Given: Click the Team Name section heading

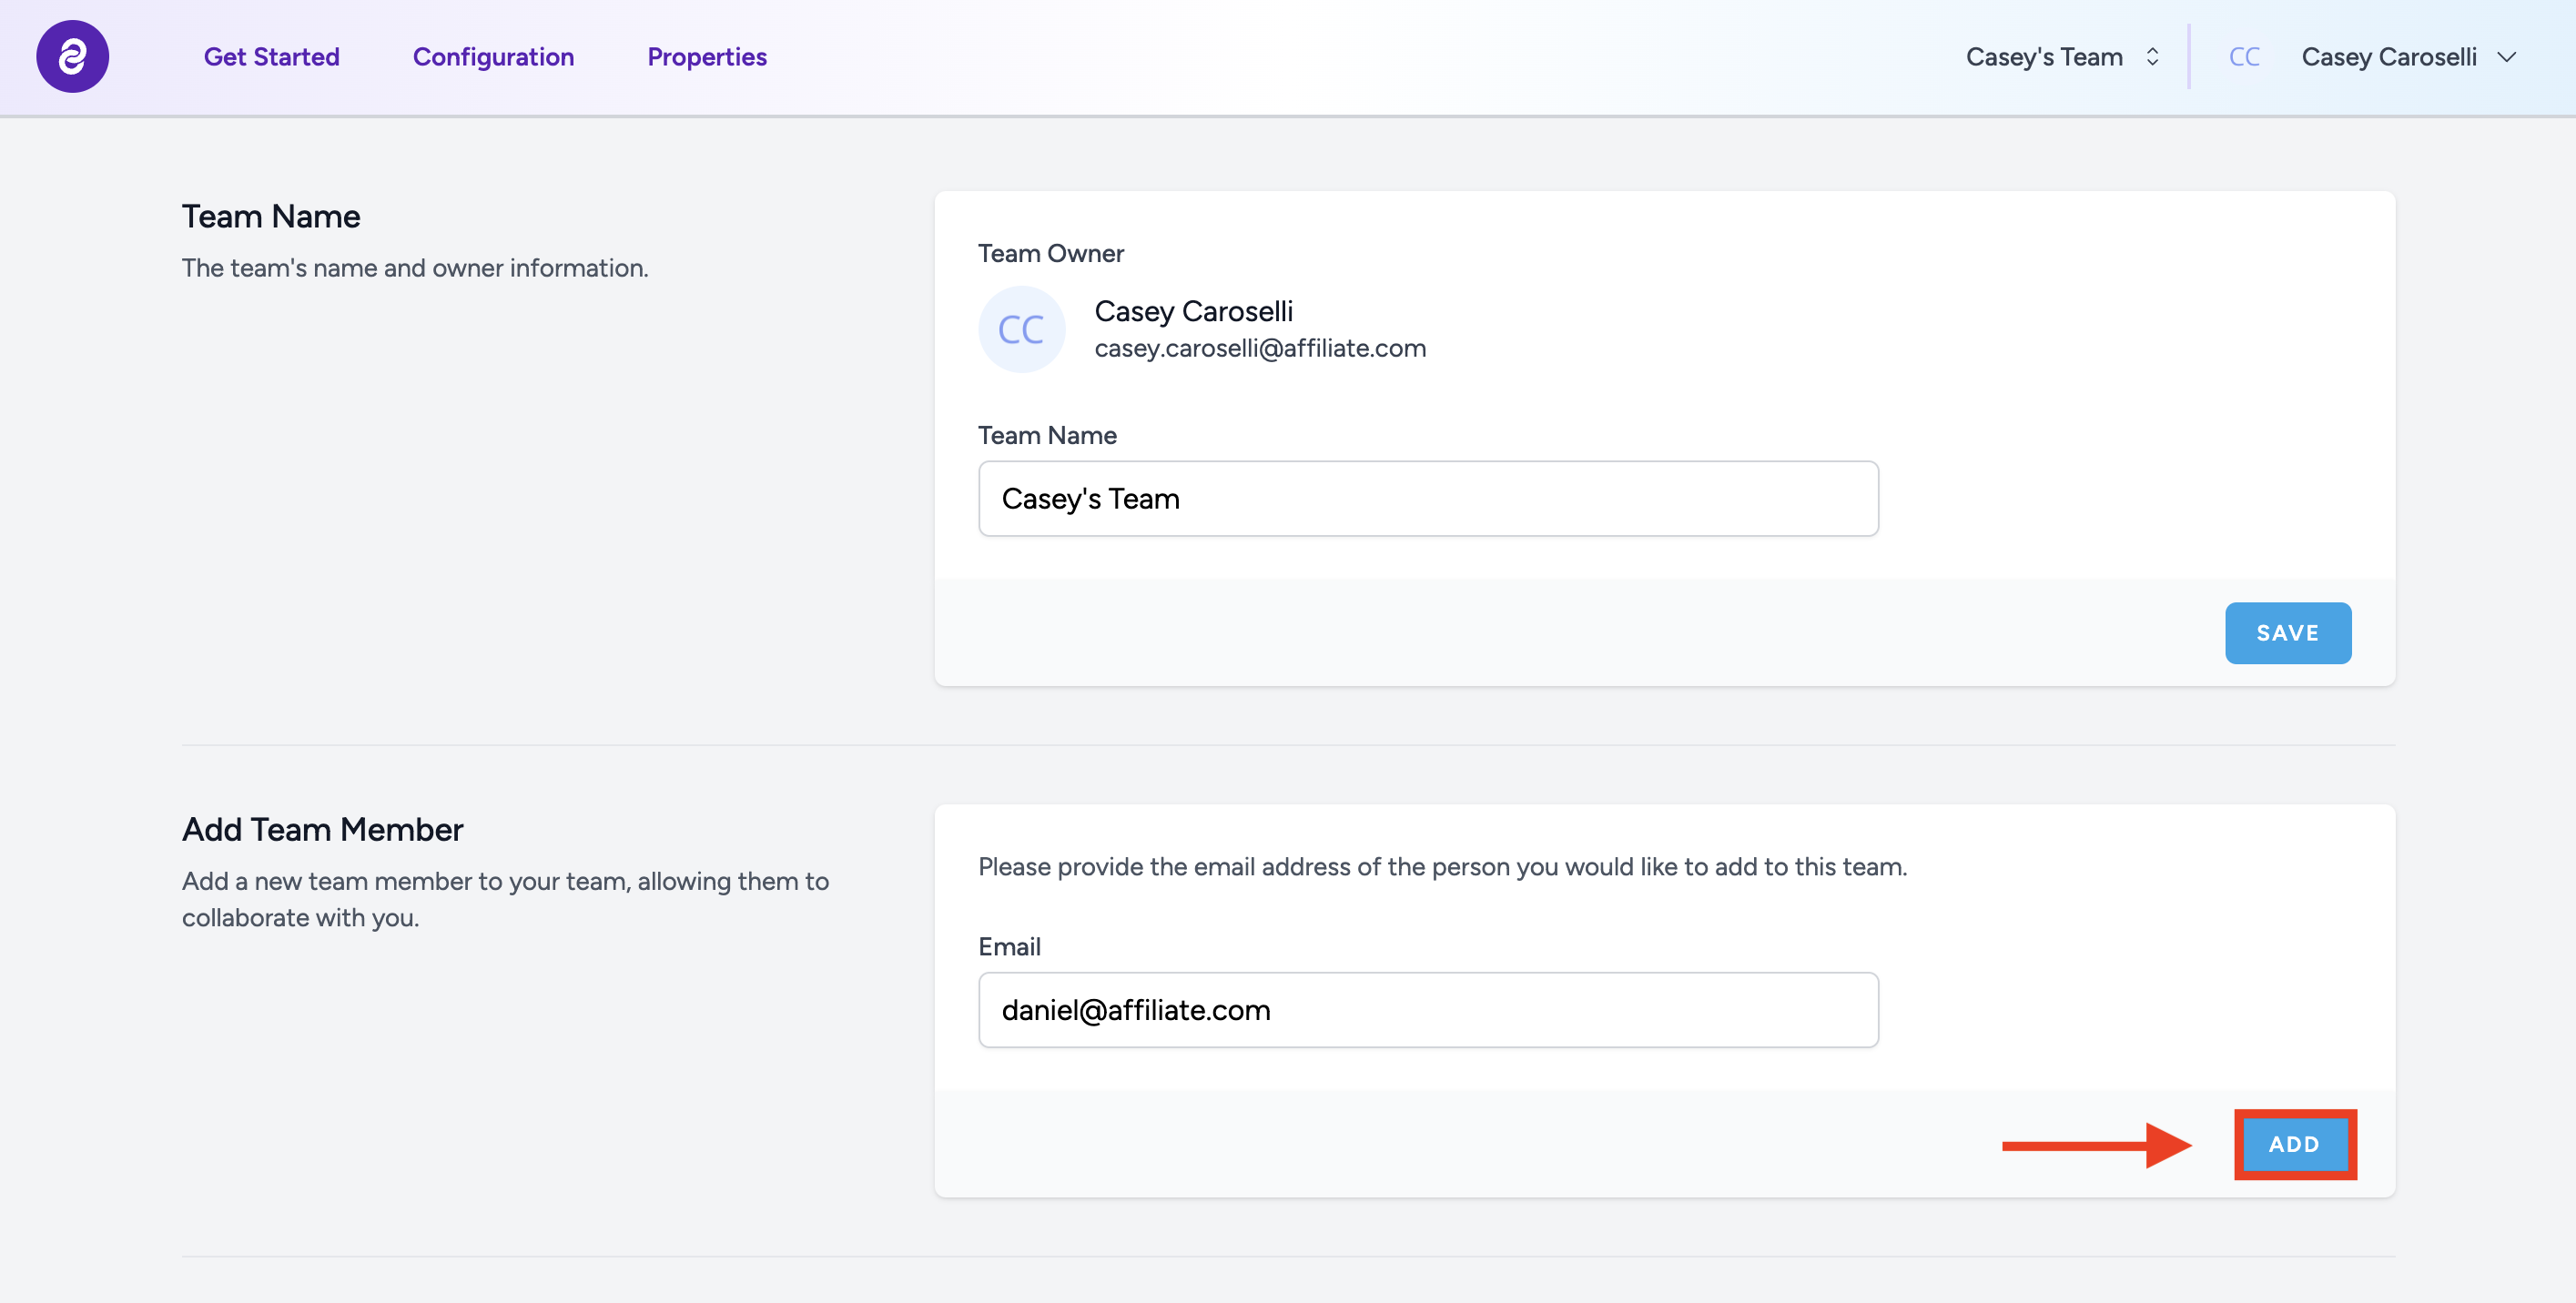Looking at the screenshot, I should coord(271,216).
